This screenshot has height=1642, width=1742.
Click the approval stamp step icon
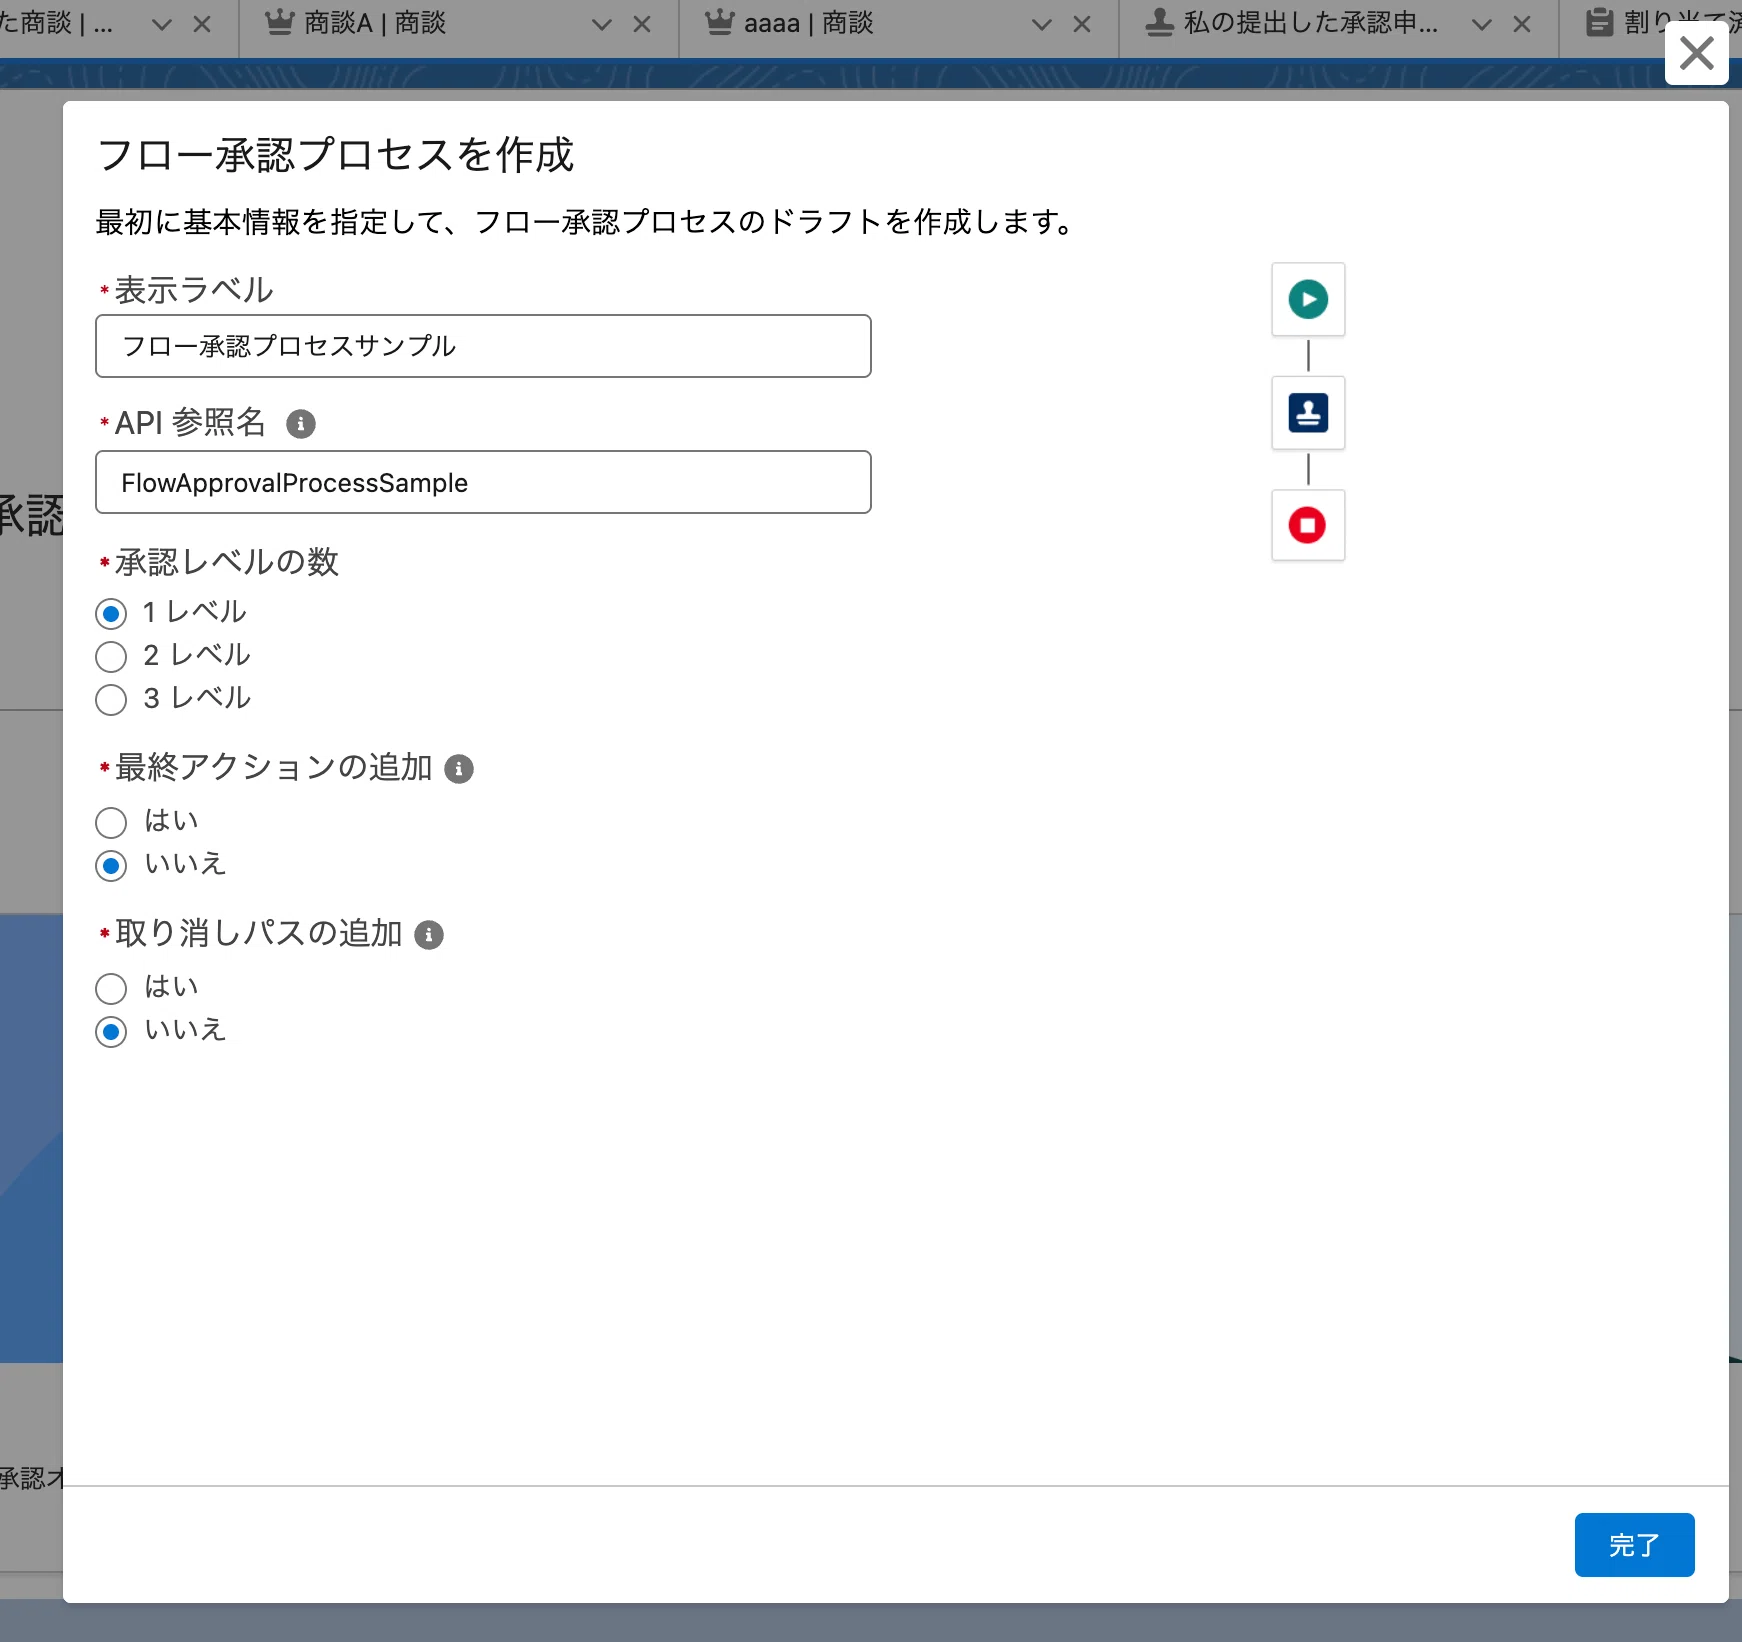click(x=1308, y=412)
